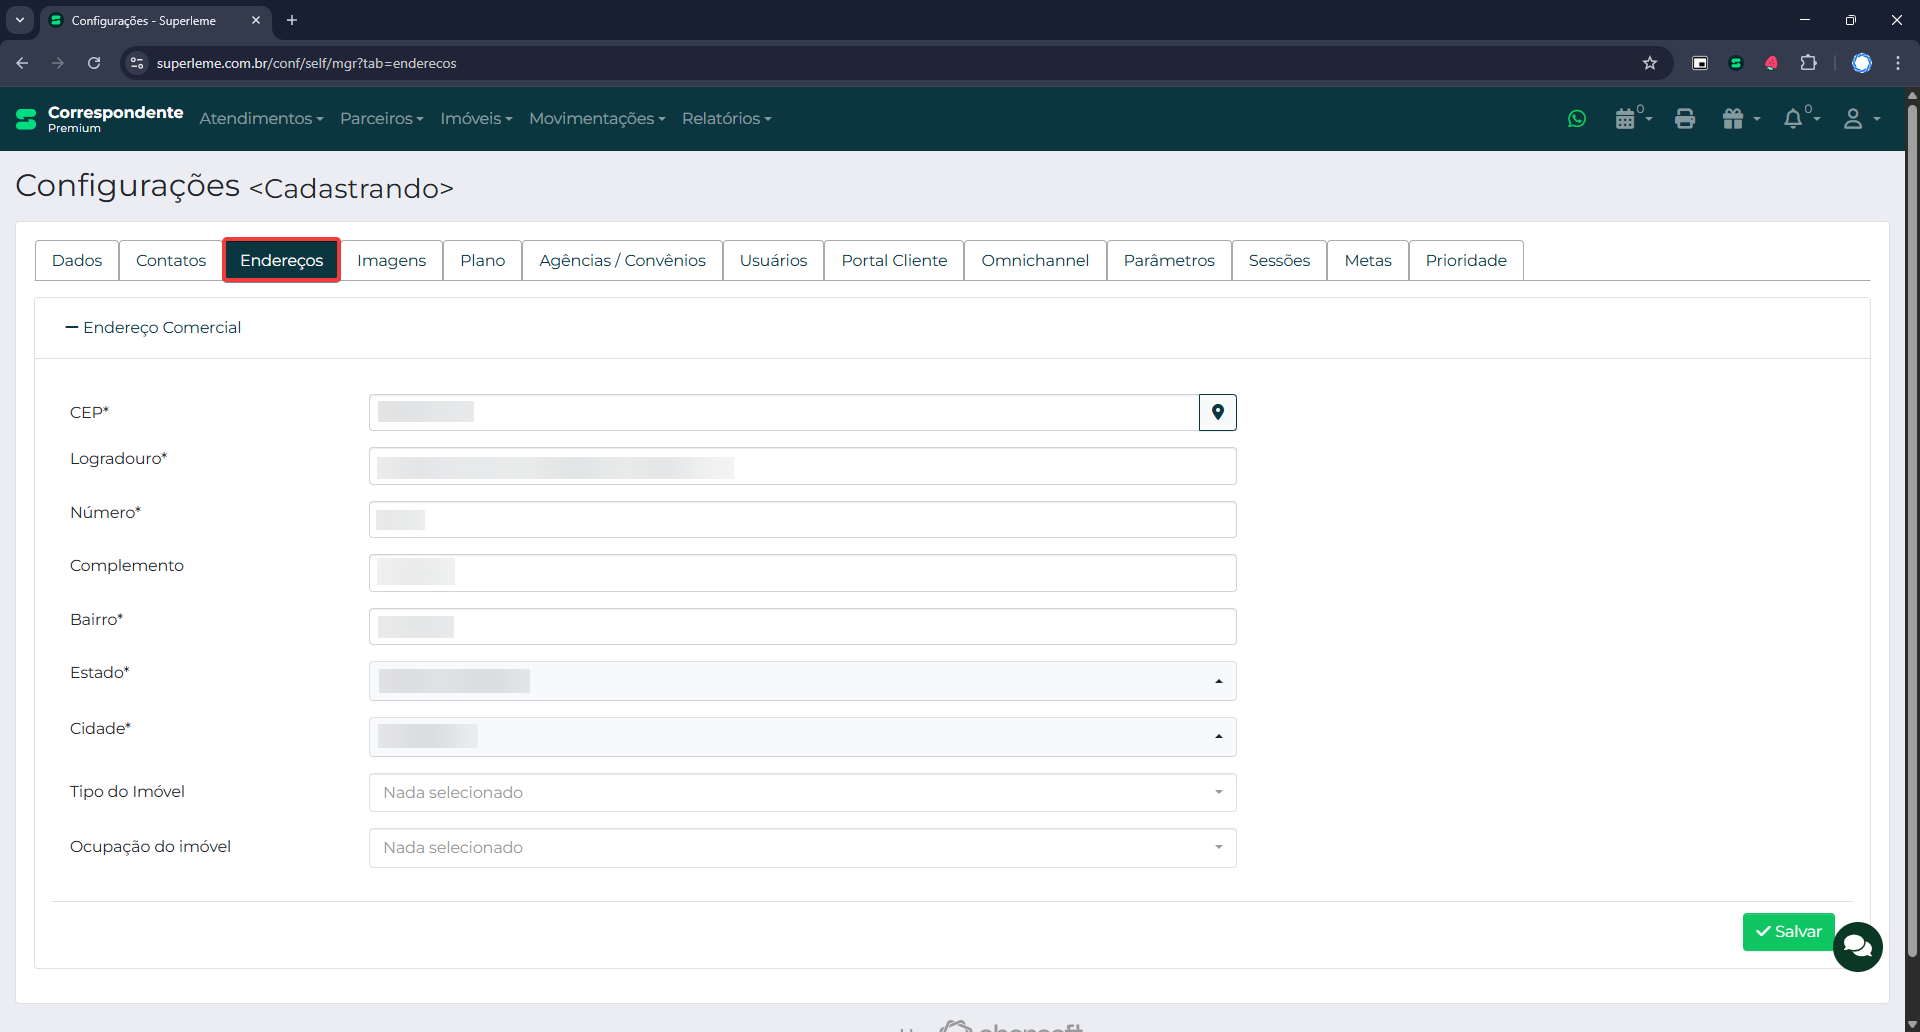Viewport: 1920px width, 1032px height.
Task: Open WhatsApp icon in top navbar
Action: 1577,119
